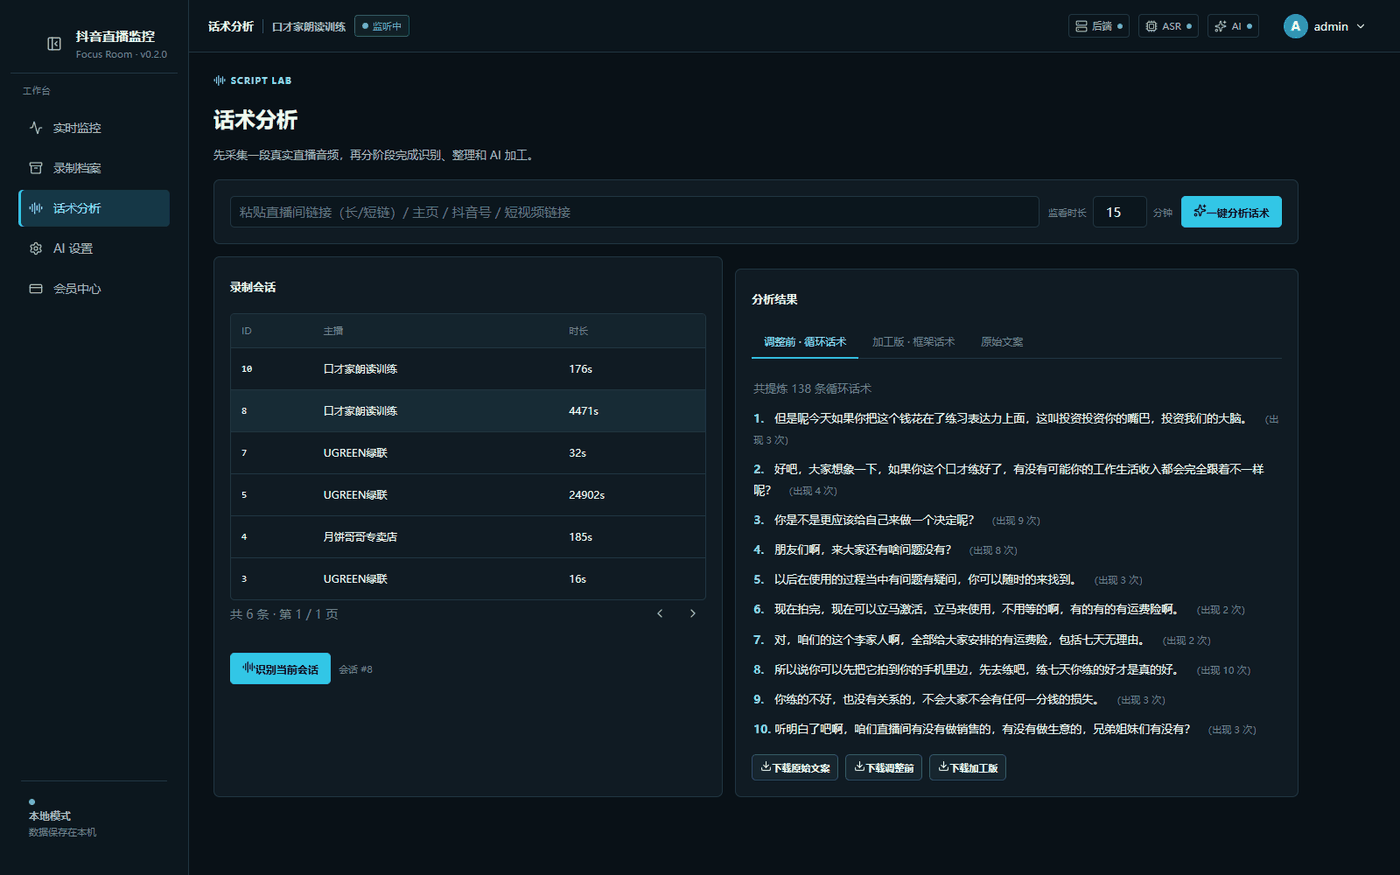Image resolution: width=1400 pixels, height=875 pixels.
Task: Go to next page of sessions
Action: 692,614
